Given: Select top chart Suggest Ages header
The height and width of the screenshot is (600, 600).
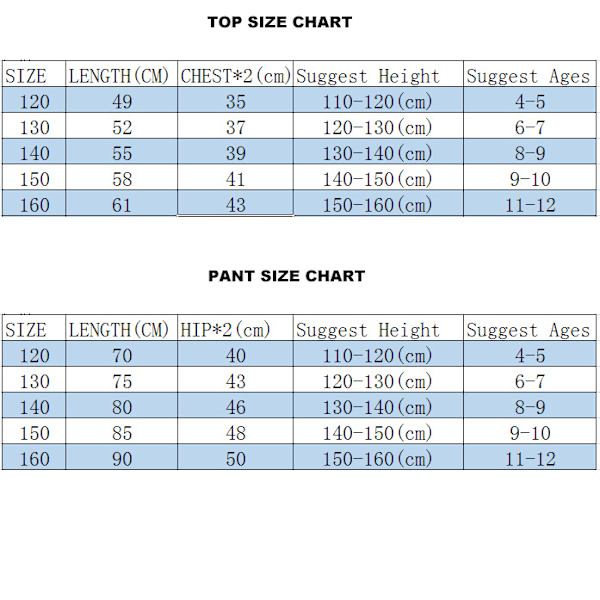Looking at the screenshot, I should tap(530, 73).
